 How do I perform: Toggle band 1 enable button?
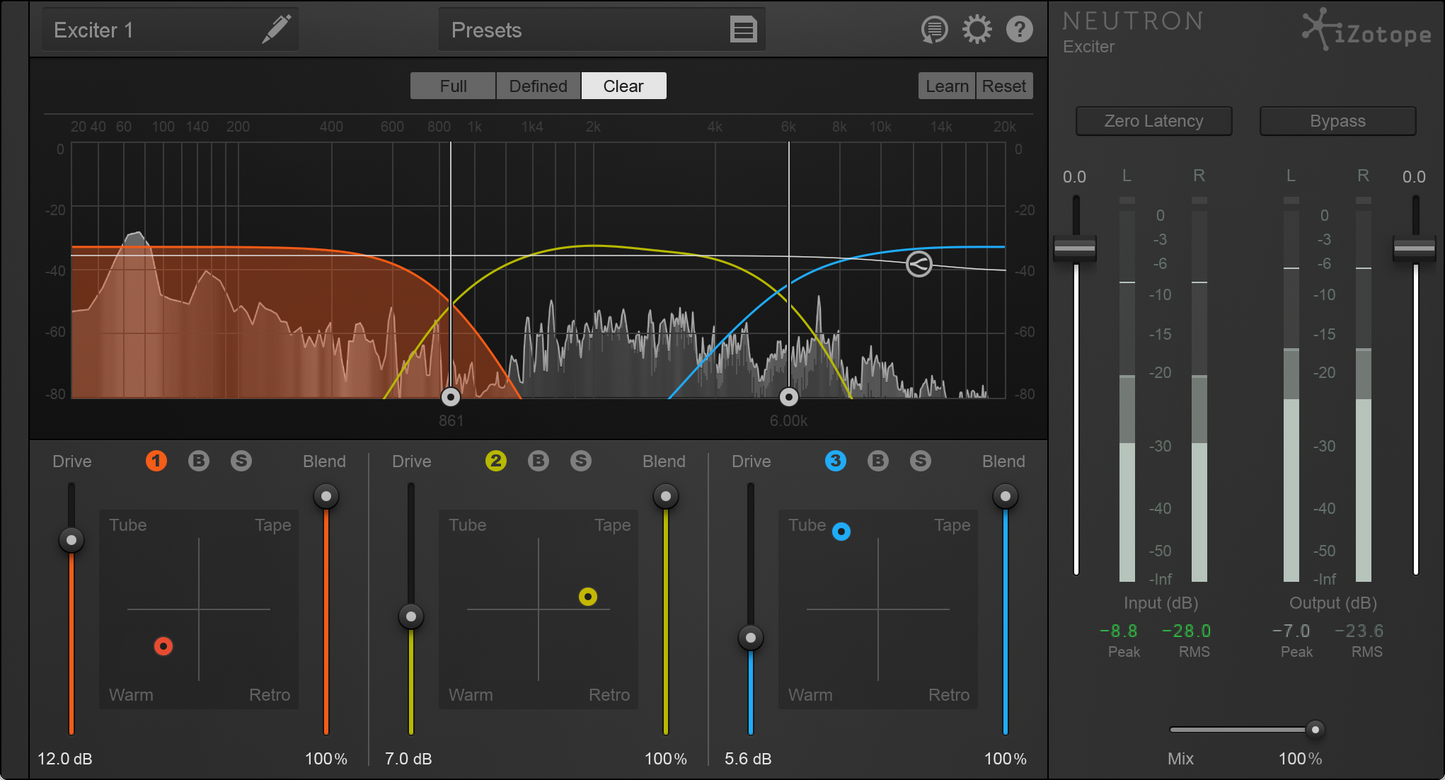pyautogui.click(x=156, y=461)
